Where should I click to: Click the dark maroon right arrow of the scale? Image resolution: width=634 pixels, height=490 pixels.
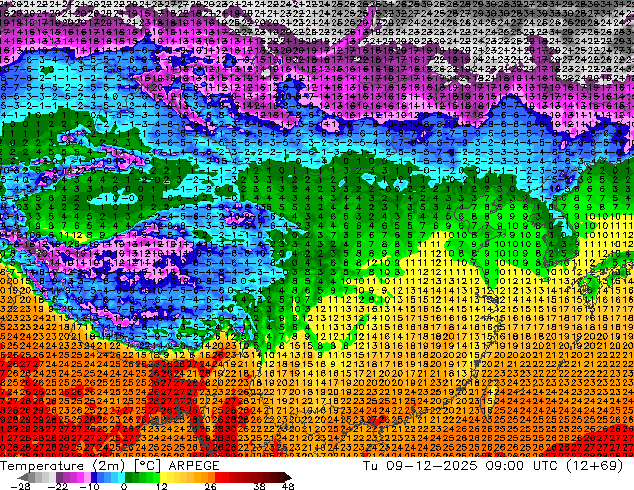tap(287, 477)
